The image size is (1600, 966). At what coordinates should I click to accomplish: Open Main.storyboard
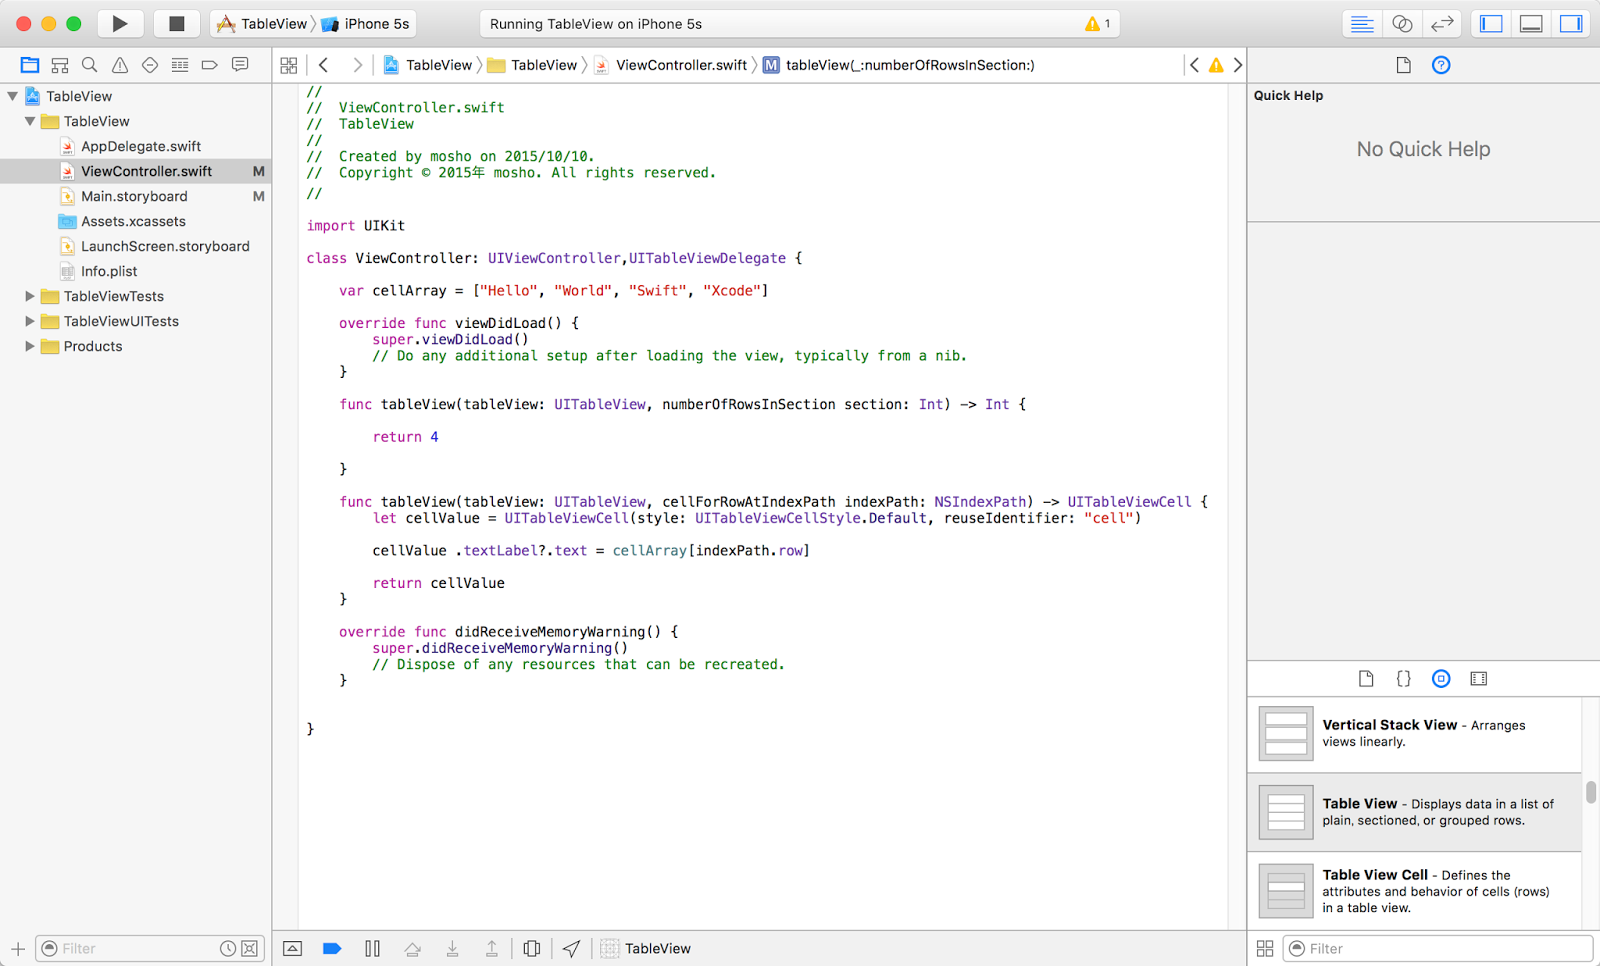(x=134, y=196)
